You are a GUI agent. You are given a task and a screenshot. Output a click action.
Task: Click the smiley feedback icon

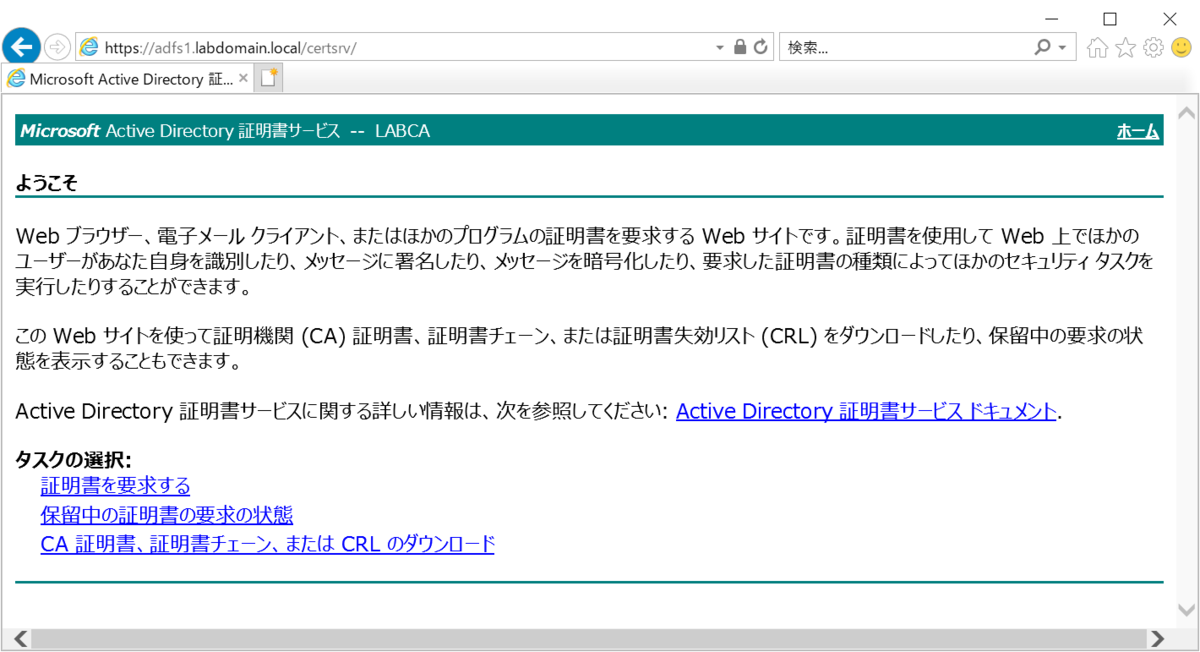click(1181, 47)
